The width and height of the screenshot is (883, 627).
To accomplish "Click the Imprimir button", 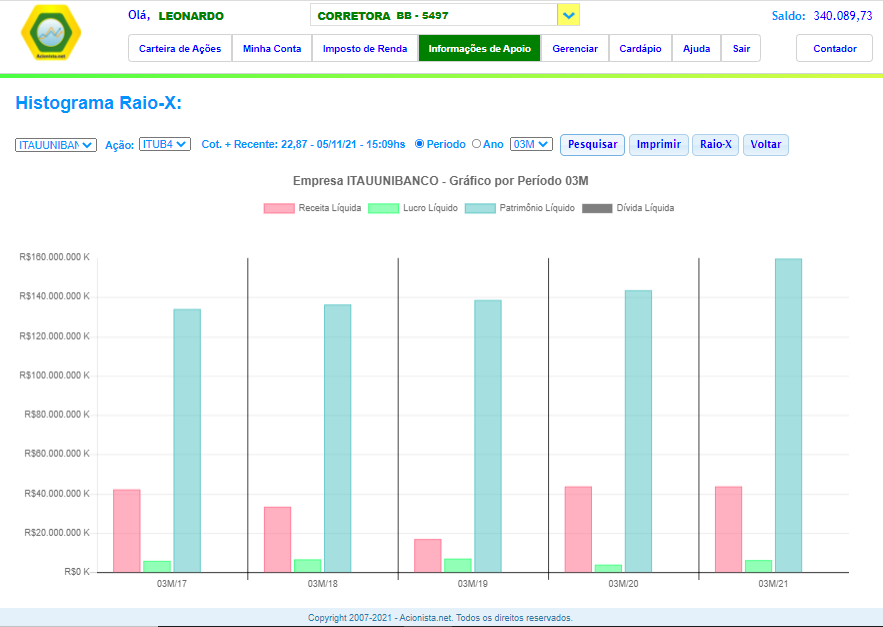I will 659,145.
